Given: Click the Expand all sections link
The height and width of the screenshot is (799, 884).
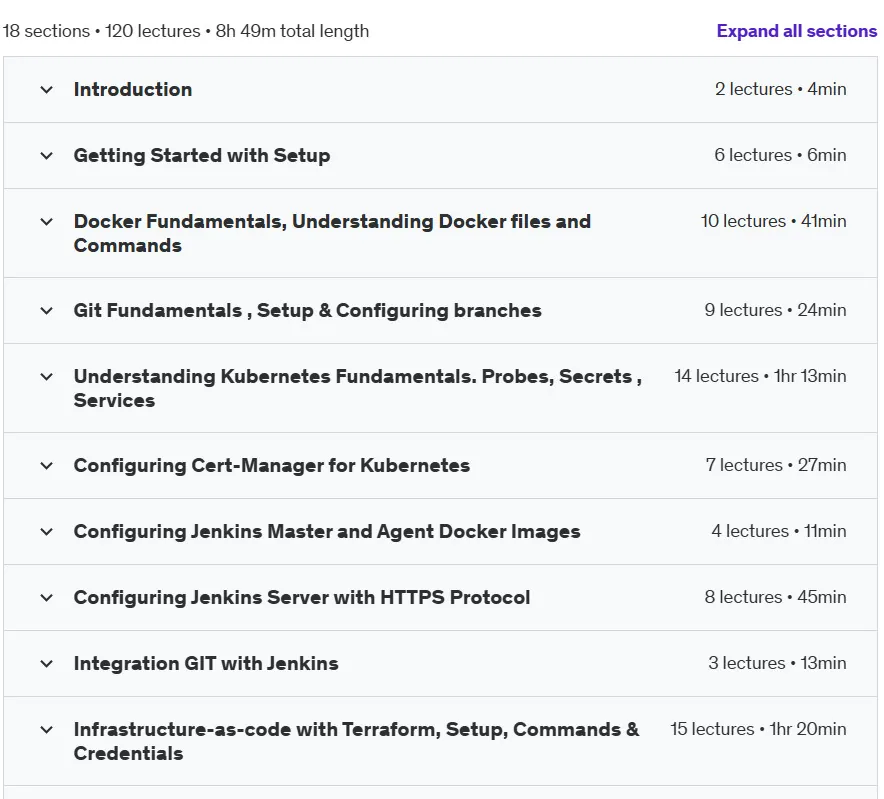Looking at the screenshot, I should [797, 31].
